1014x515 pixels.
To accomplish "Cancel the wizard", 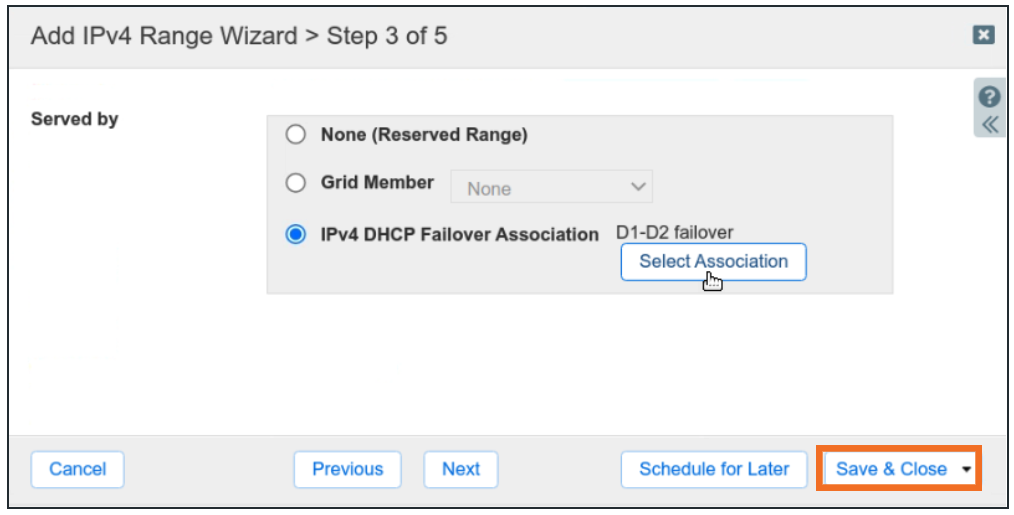I will click(x=78, y=469).
